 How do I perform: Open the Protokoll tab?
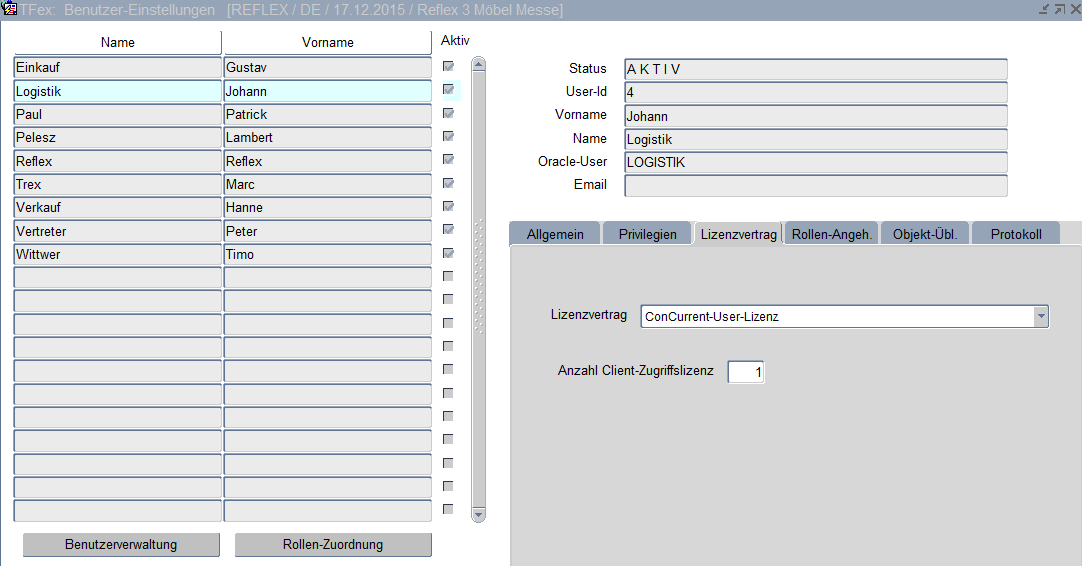point(1015,234)
